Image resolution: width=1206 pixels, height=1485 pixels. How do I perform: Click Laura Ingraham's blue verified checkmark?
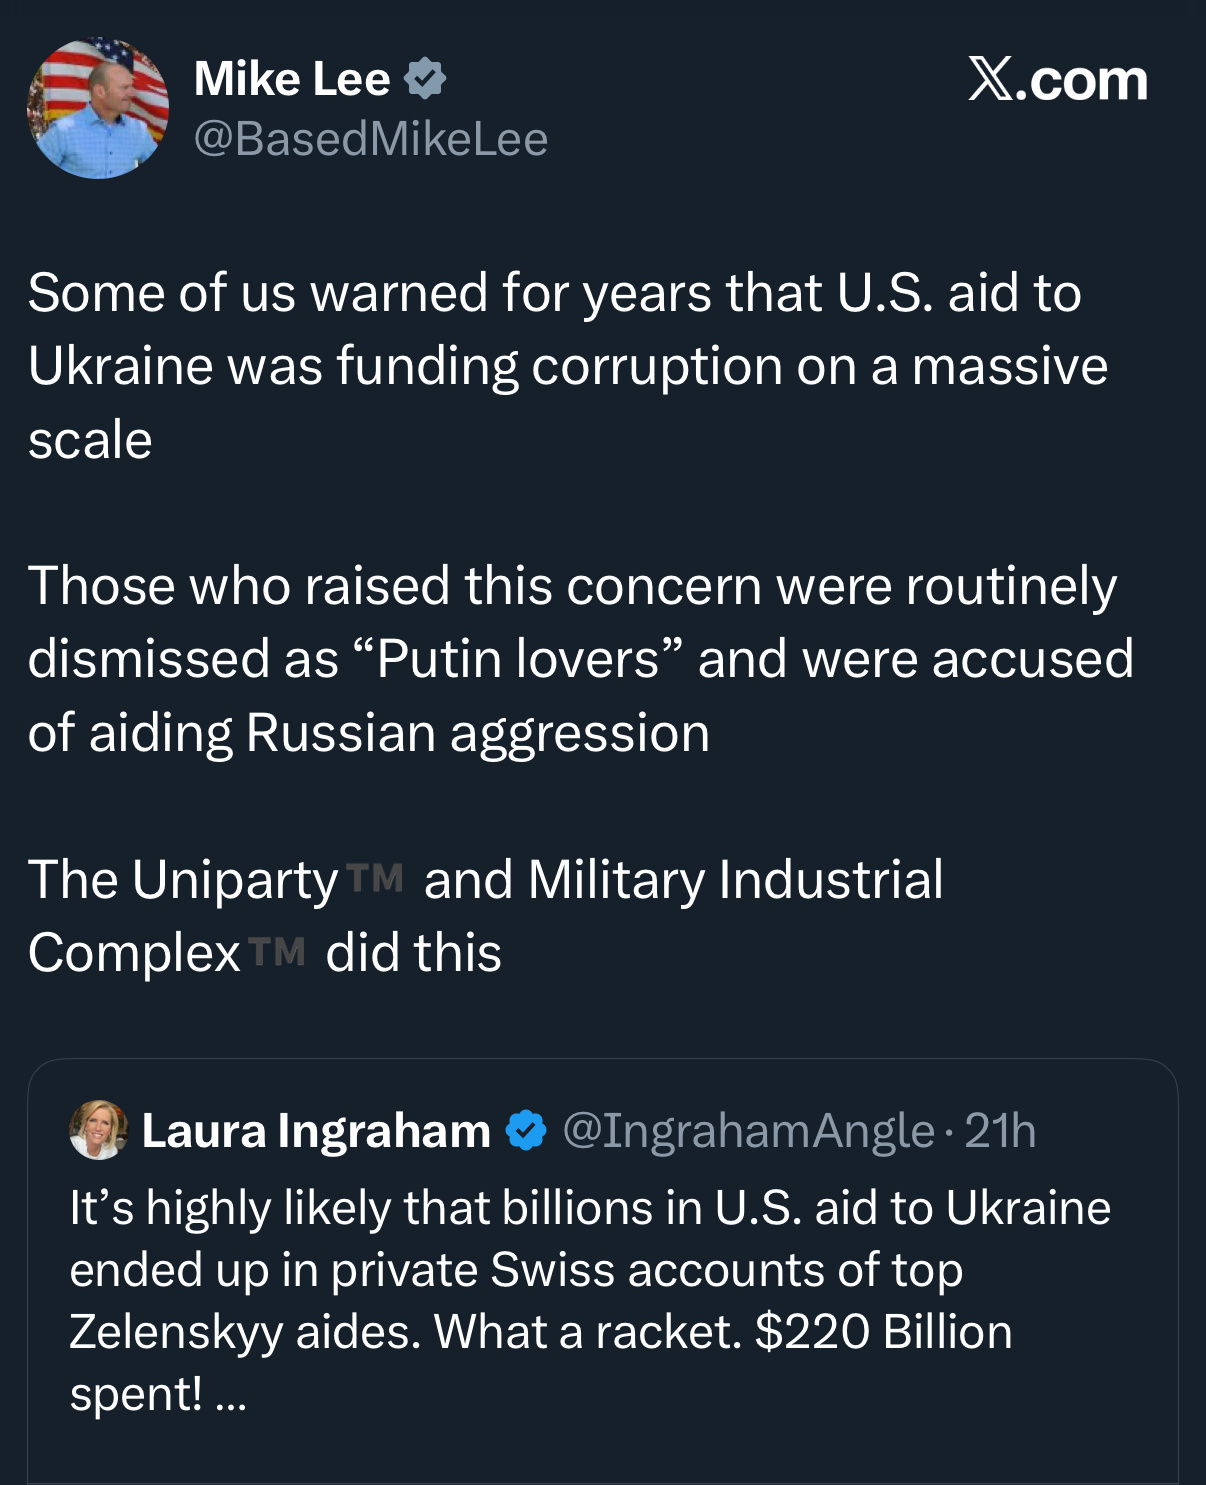coord(526,1130)
